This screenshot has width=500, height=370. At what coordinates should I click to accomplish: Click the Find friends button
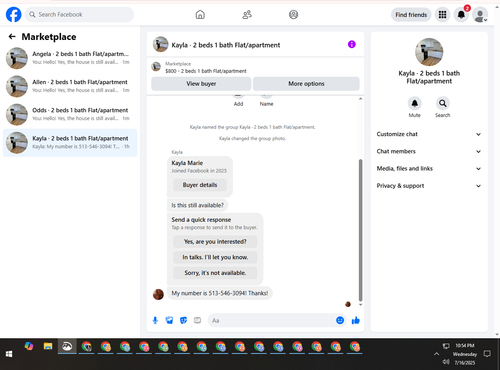coord(411,15)
